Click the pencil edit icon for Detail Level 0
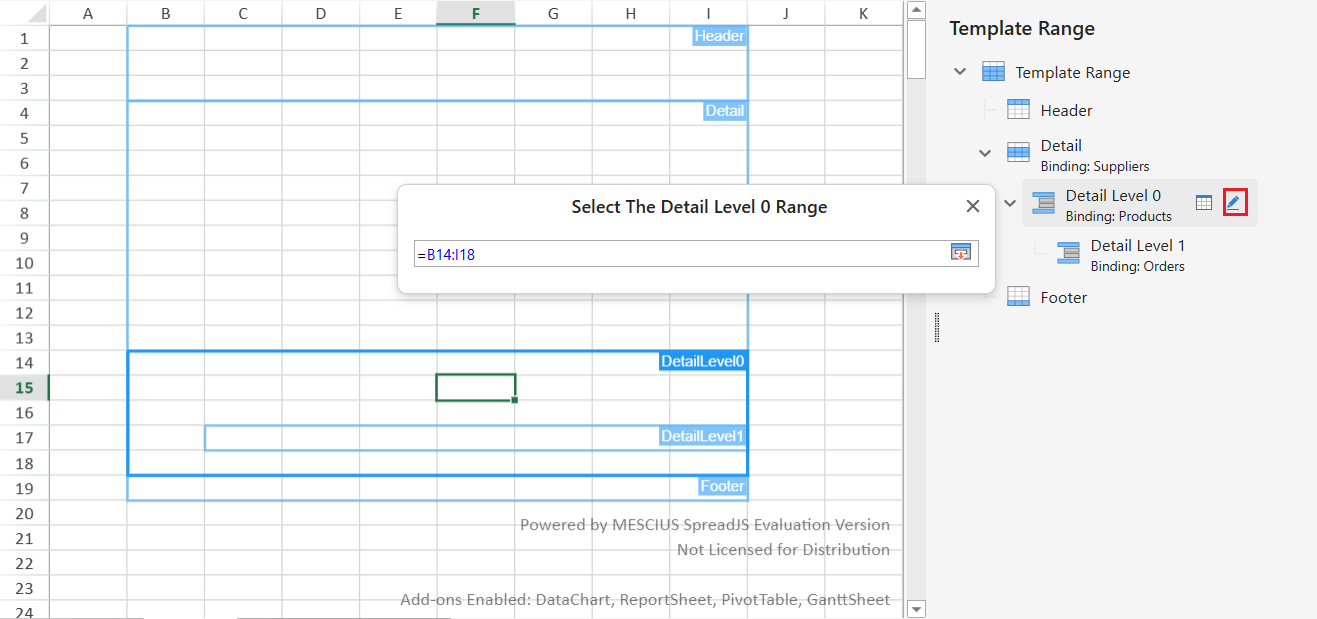 click(x=1235, y=203)
